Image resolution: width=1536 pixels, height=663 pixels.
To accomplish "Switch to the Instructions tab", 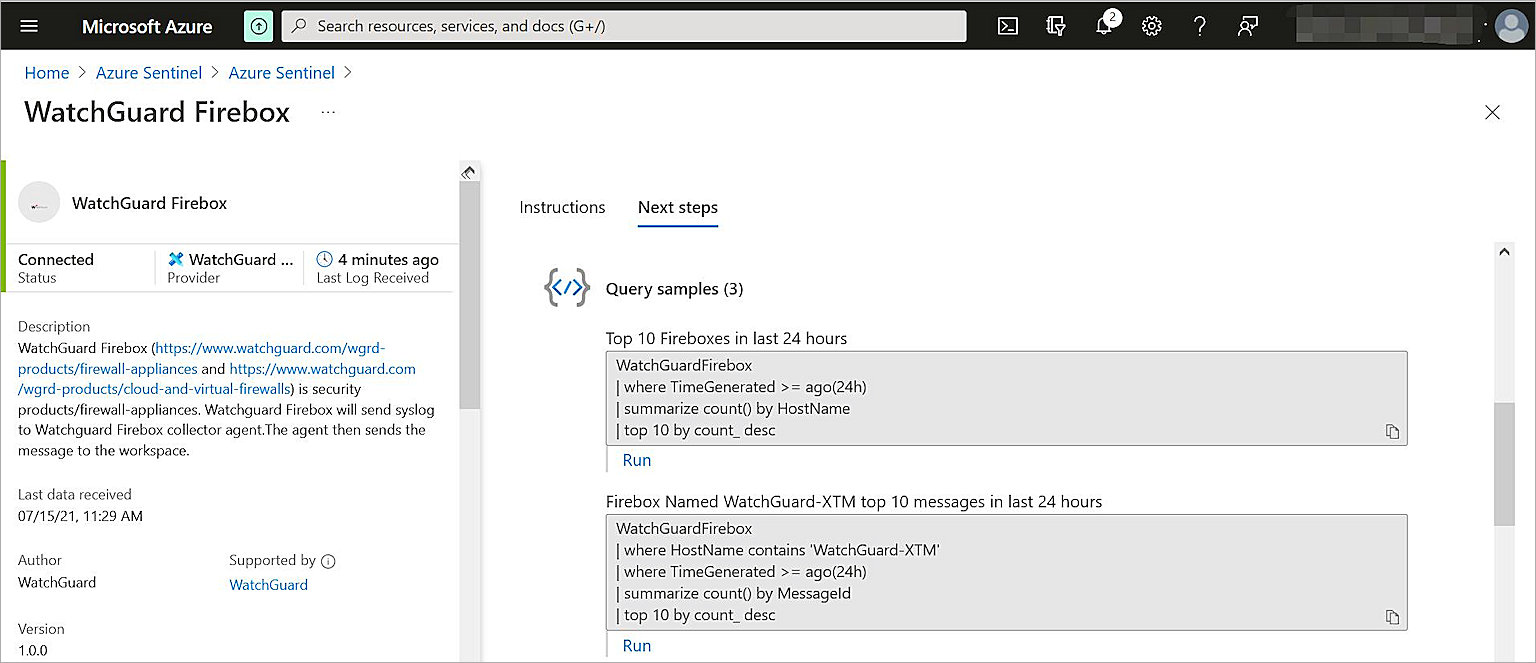I will coord(562,207).
